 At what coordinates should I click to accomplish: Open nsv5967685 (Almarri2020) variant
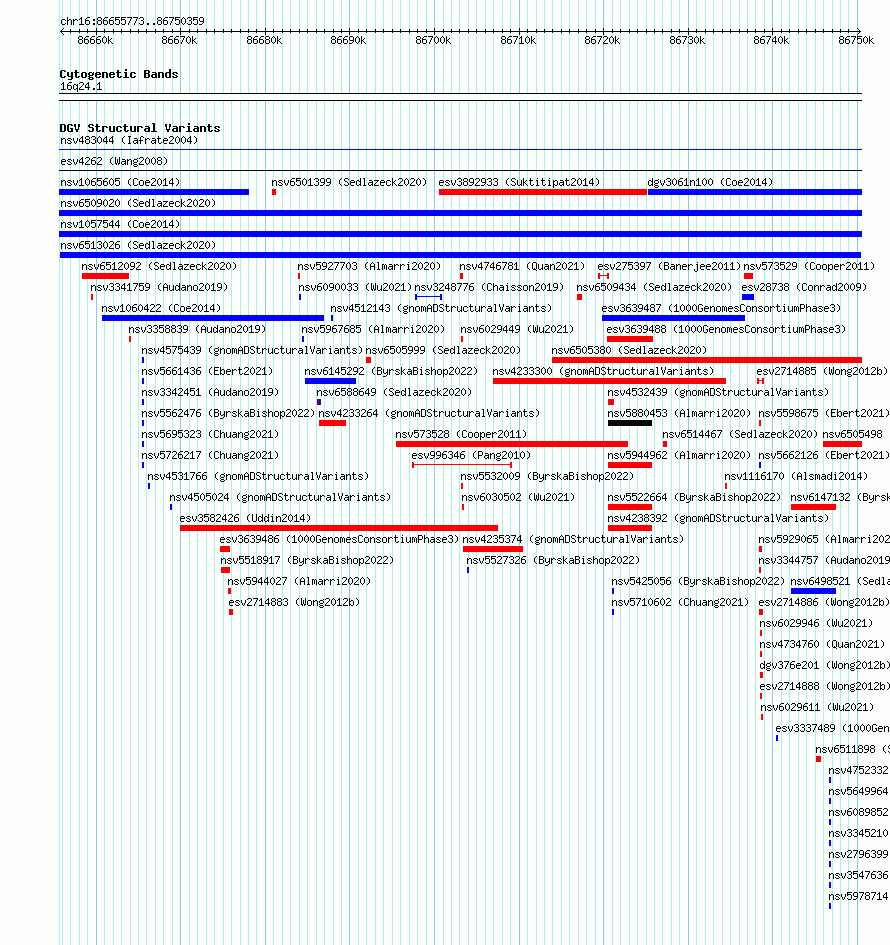(373, 330)
